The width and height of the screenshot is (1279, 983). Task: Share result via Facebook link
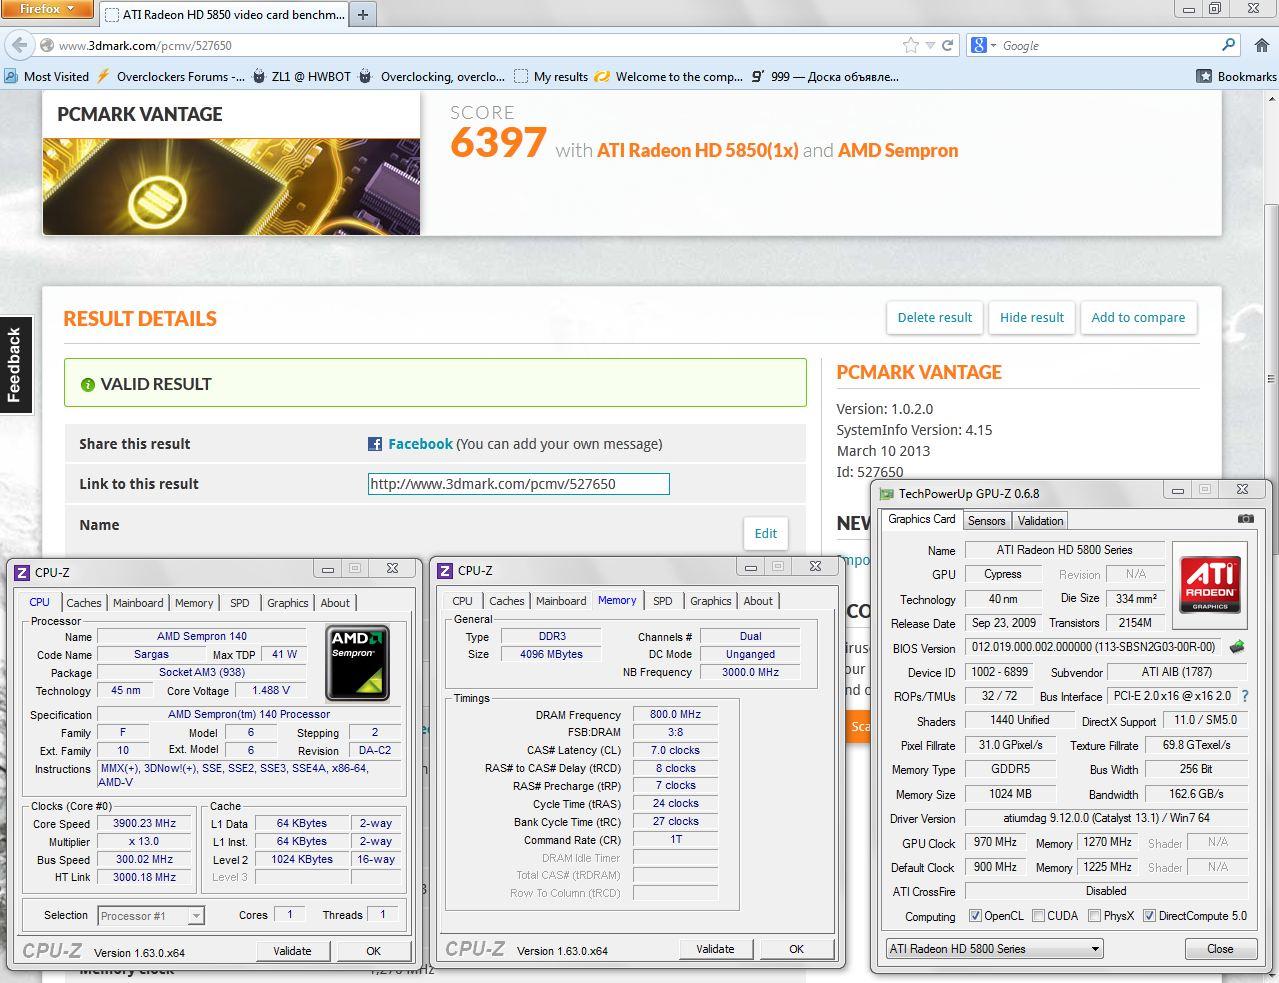pyautogui.click(x=420, y=444)
